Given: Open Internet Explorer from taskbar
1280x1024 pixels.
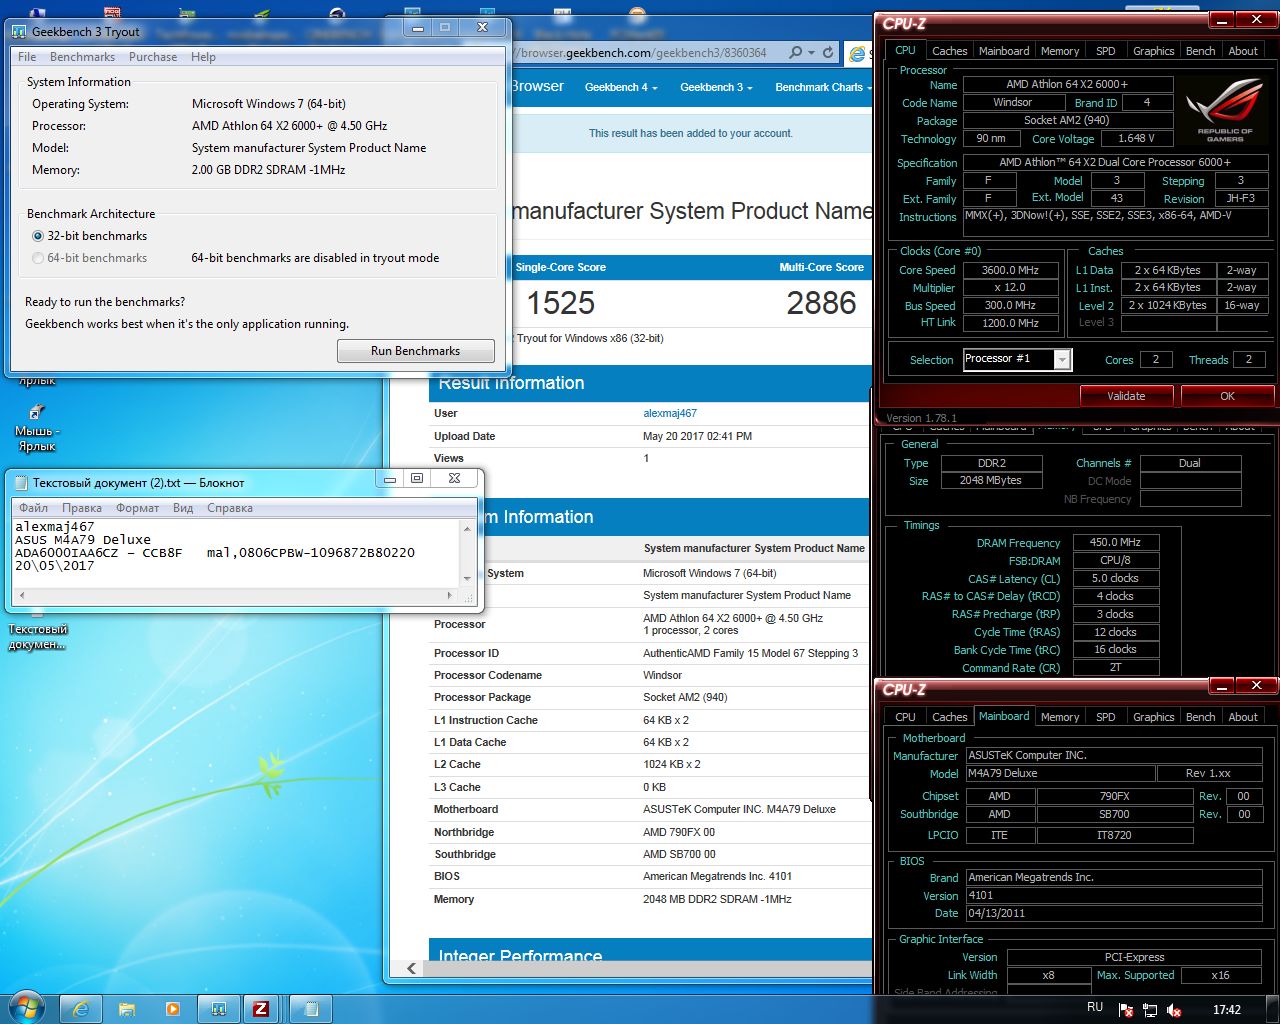Looking at the screenshot, I should coord(81,1009).
